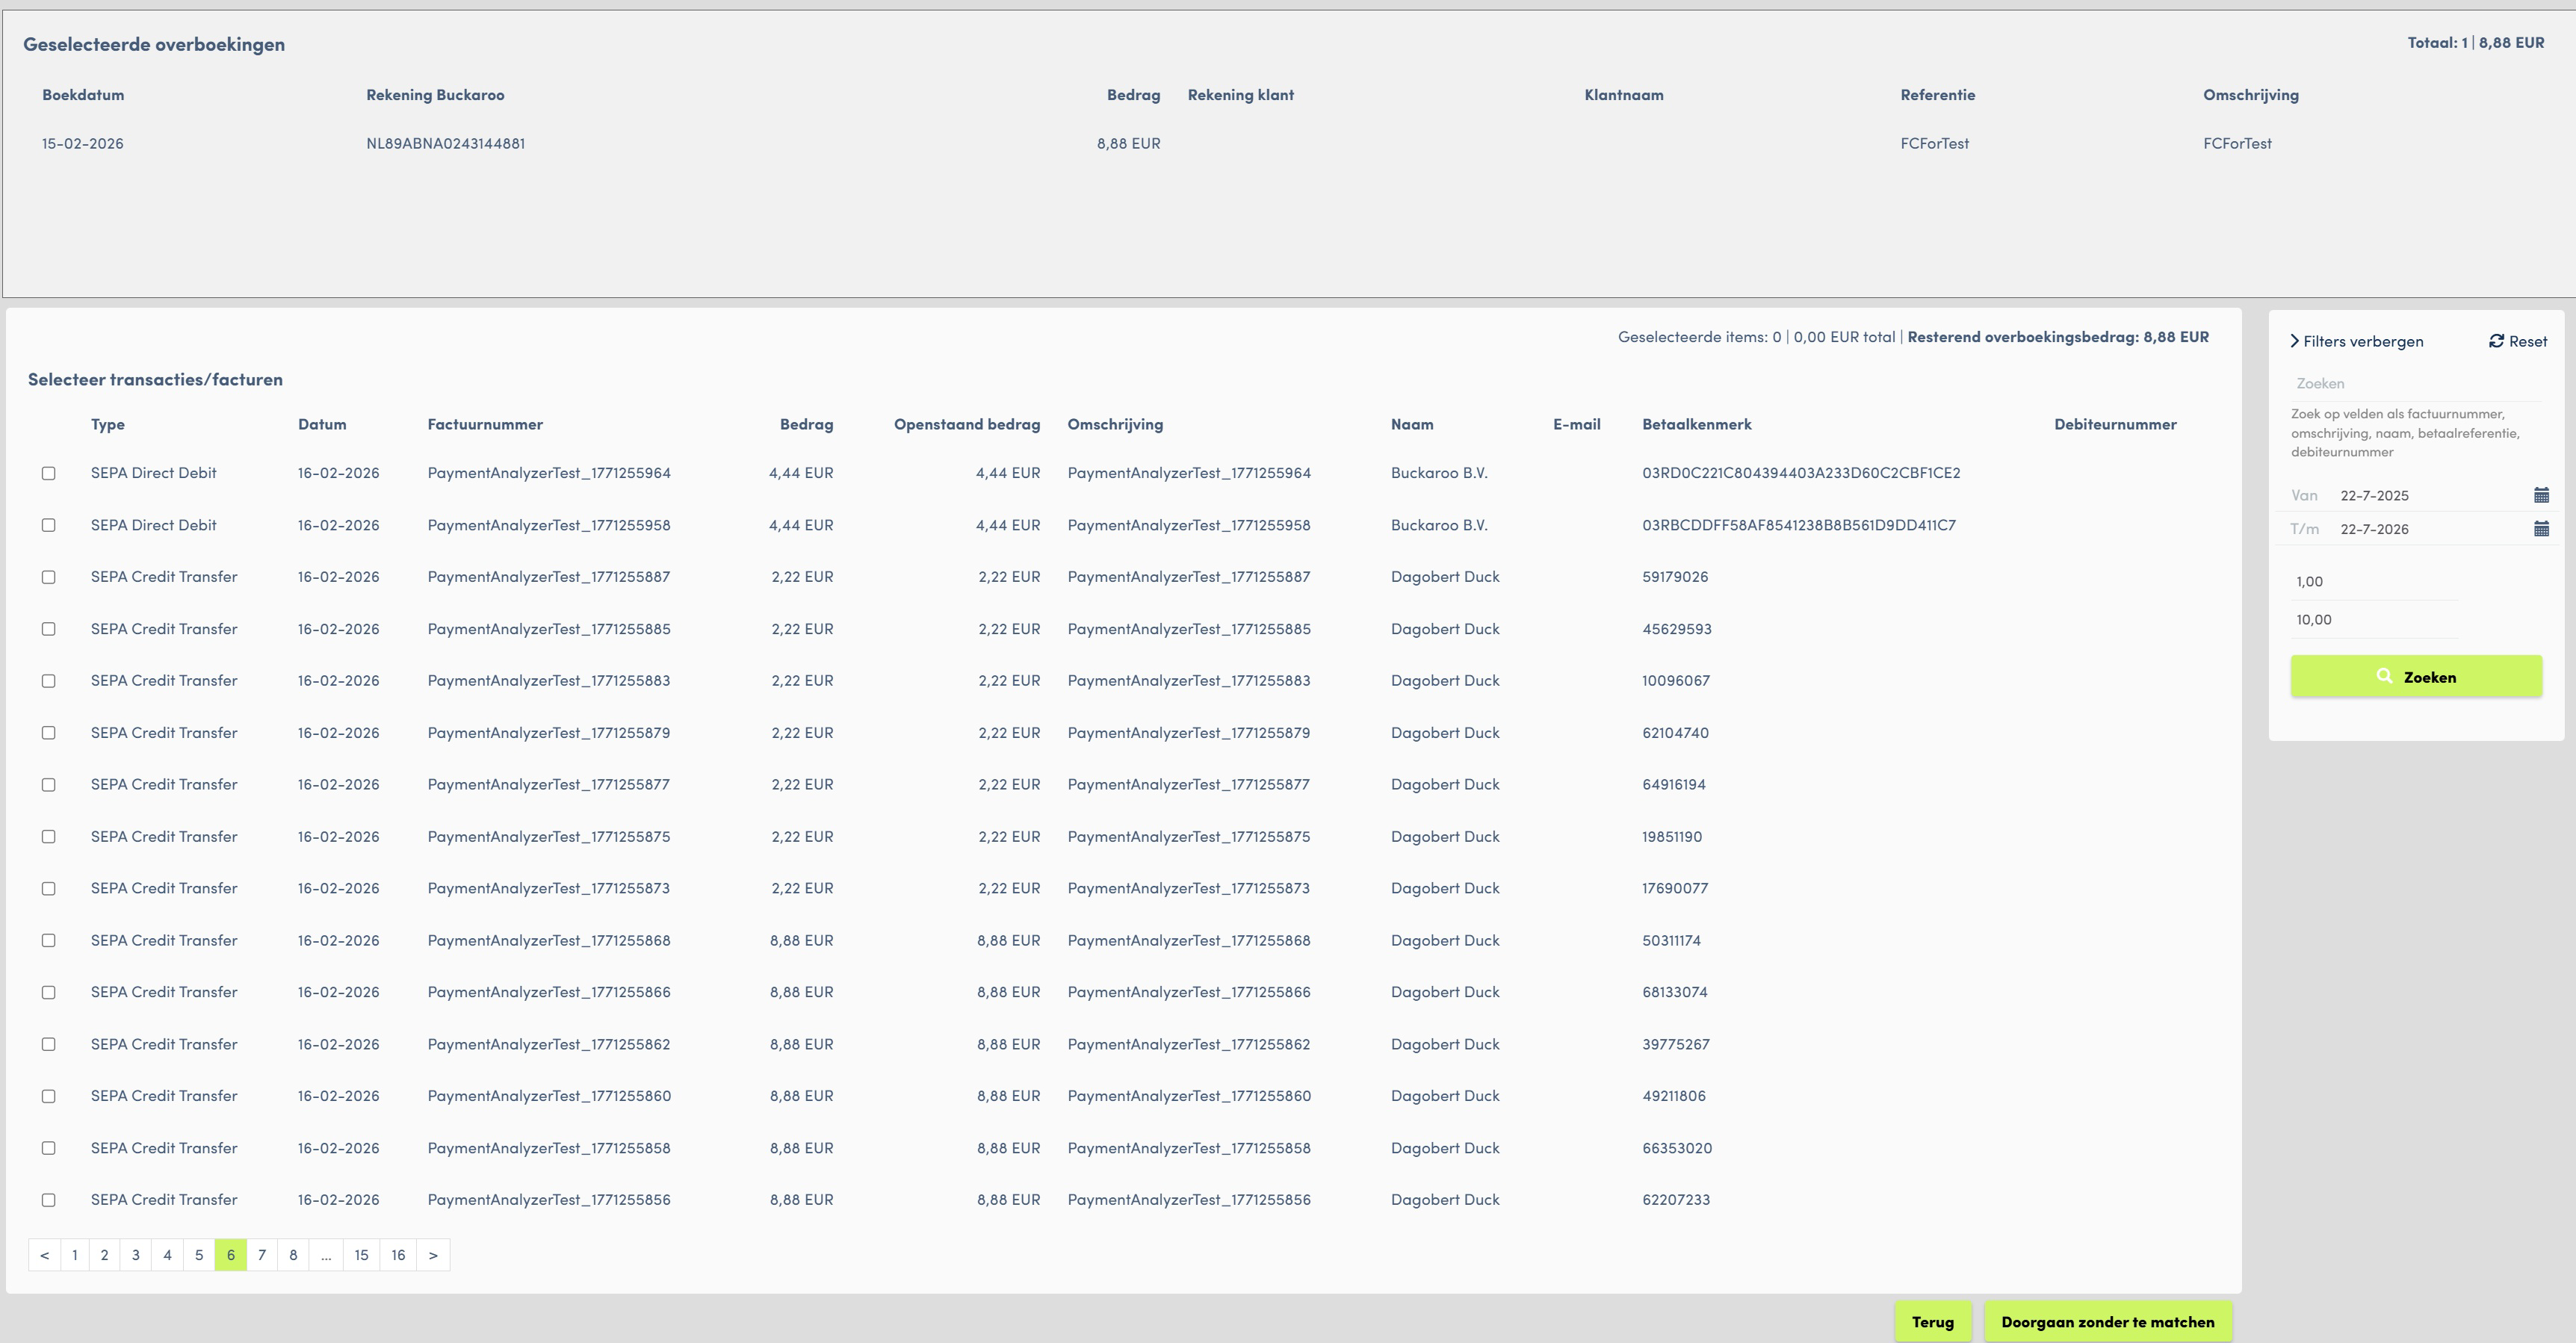The height and width of the screenshot is (1343, 2576).
Task: Check SEPA Direct Debit row ending 1255964
Action: pyautogui.click(x=48, y=473)
